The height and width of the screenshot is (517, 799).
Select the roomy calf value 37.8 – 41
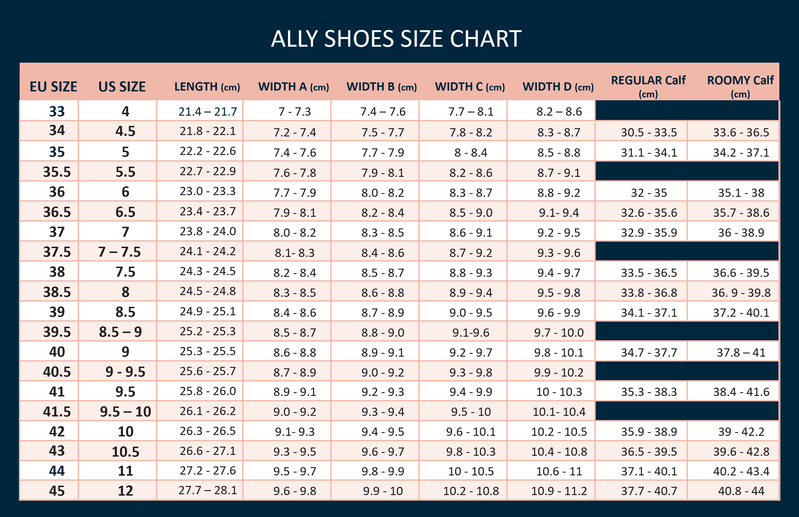pyautogui.click(x=740, y=352)
